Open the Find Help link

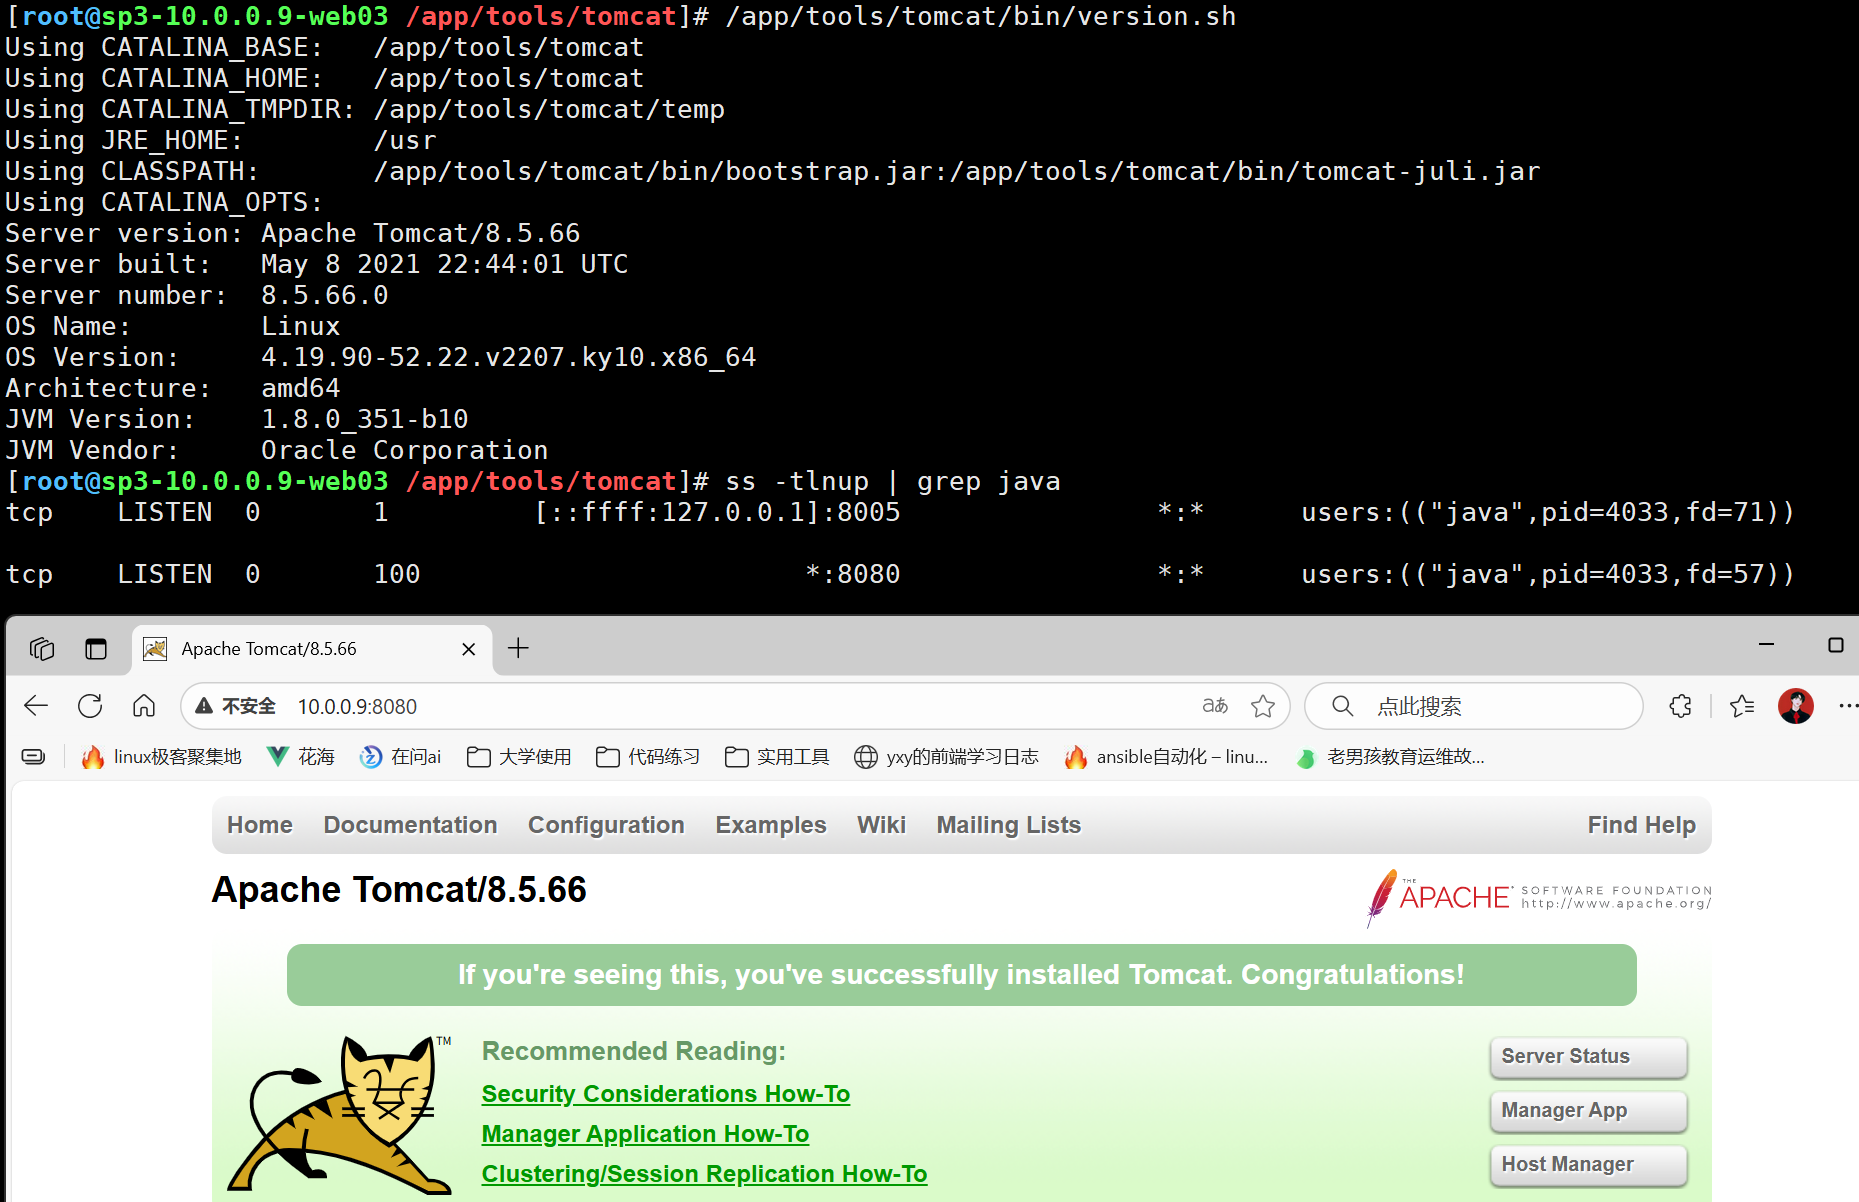pos(1641,825)
